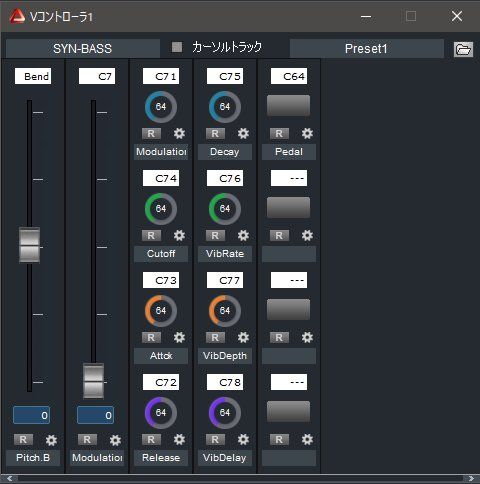480x484 pixels.
Task: Open gear settings for Pitch.B fader
Action: [51, 440]
